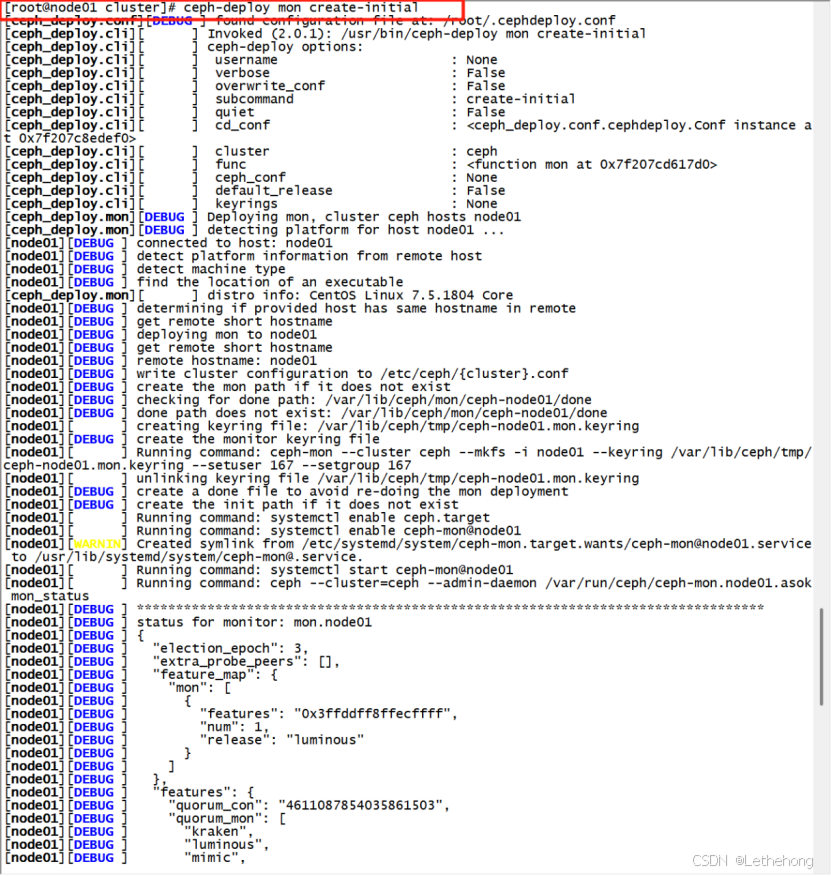Click the 'ceph_conf' option row

[x=251, y=178]
